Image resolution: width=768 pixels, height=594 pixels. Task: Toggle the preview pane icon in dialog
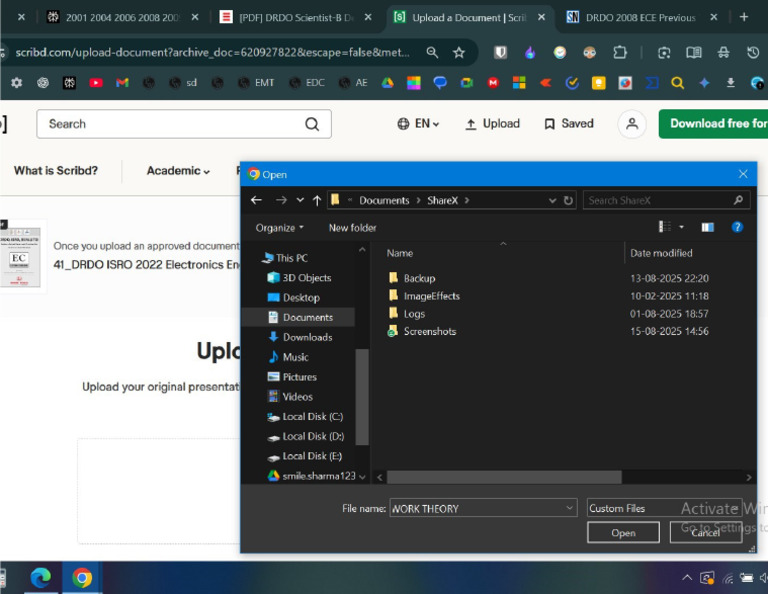707,227
